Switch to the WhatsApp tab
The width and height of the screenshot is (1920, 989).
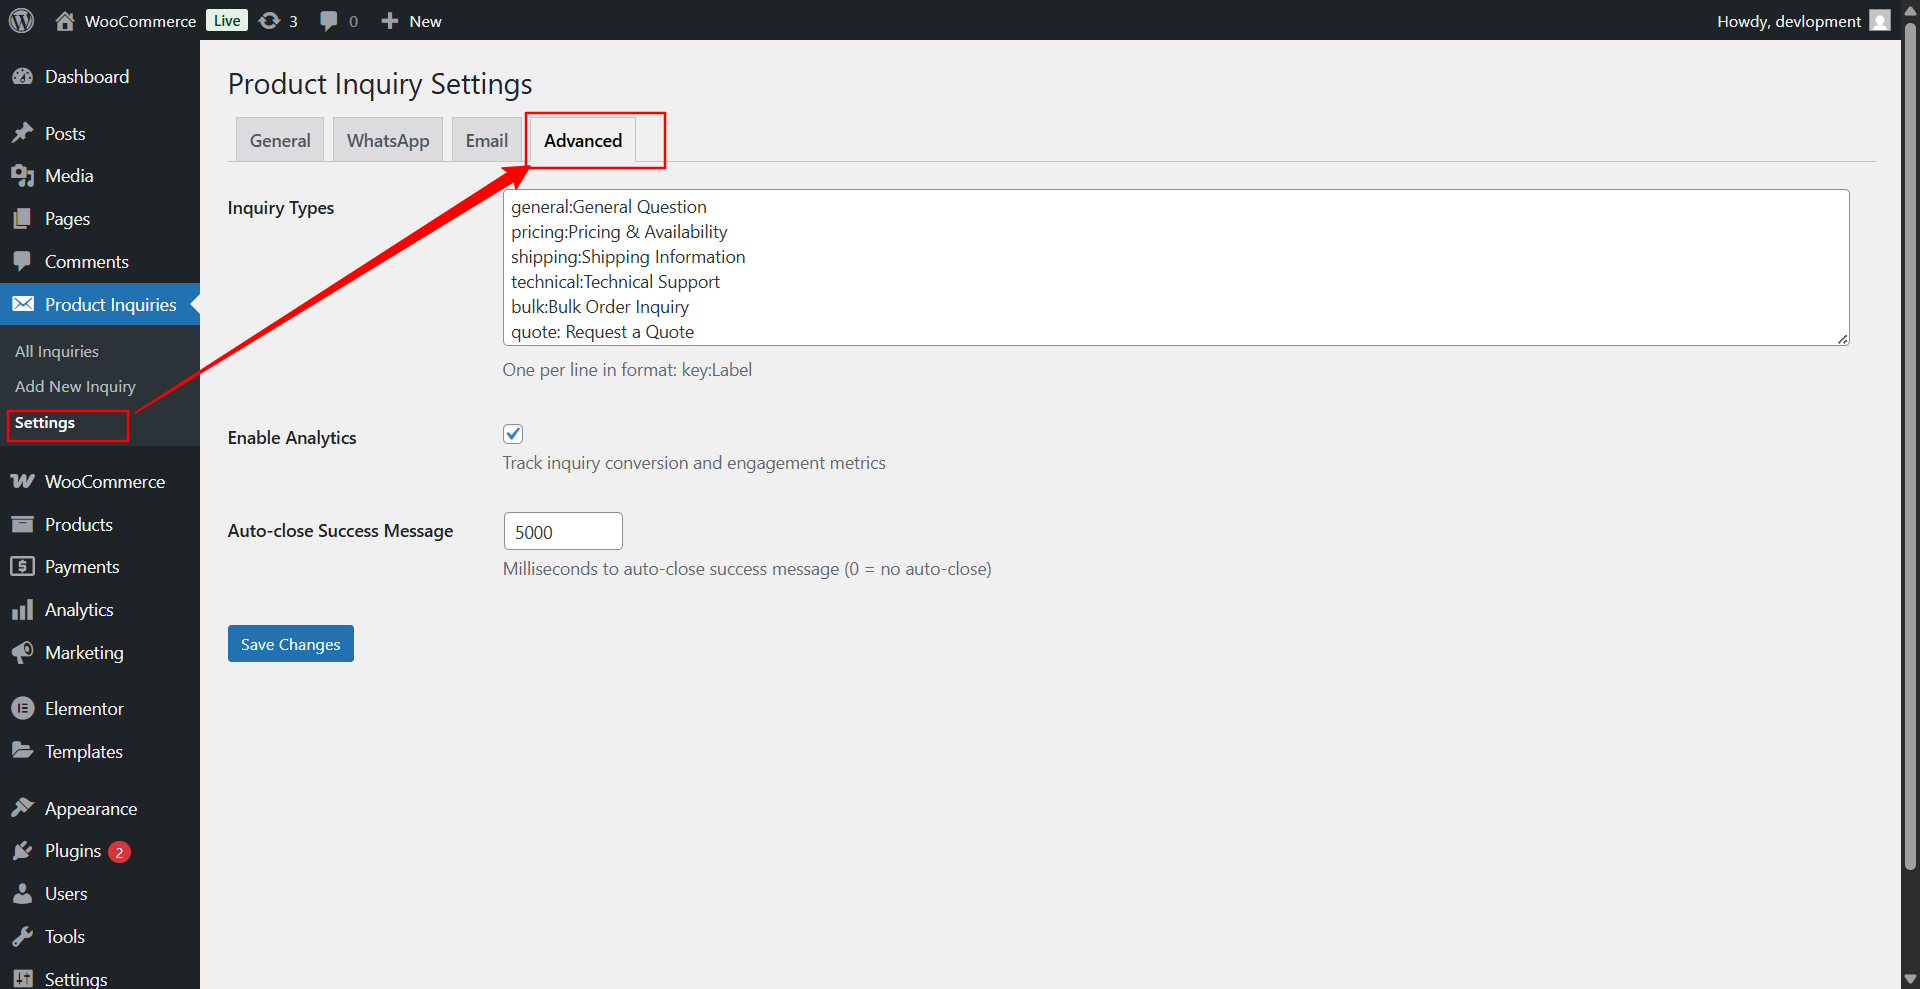coord(388,141)
